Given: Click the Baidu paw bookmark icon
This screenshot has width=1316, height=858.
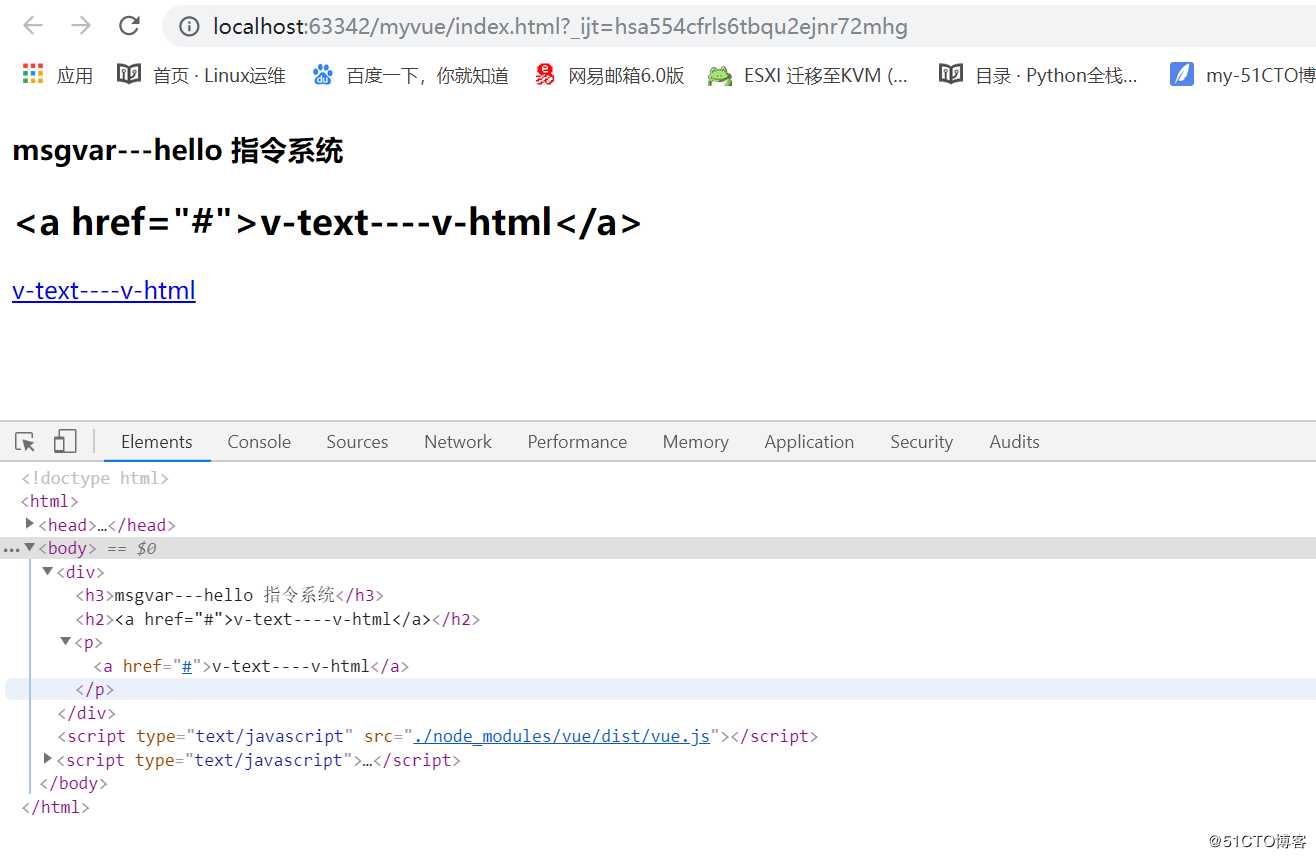Looking at the screenshot, I should click(322, 74).
